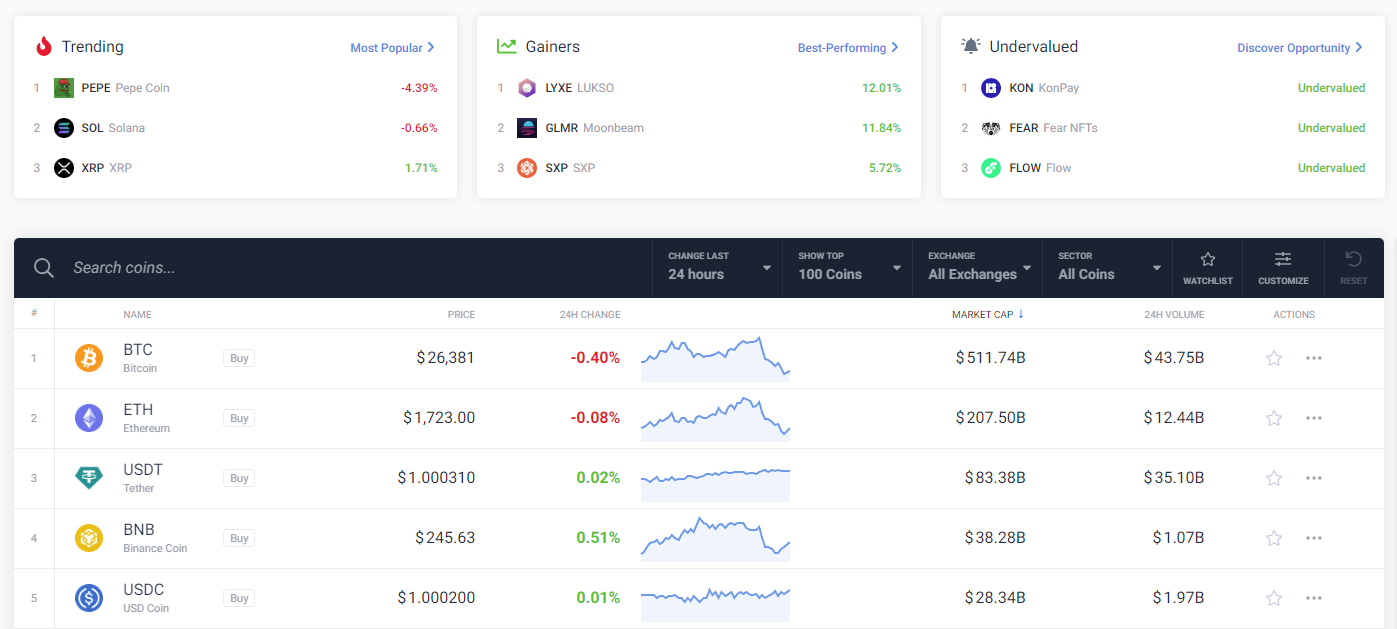Image resolution: width=1397 pixels, height=629 pixels.
Task: Open the Sector All Coins dropdown
Action: (x=1107, y=268)
